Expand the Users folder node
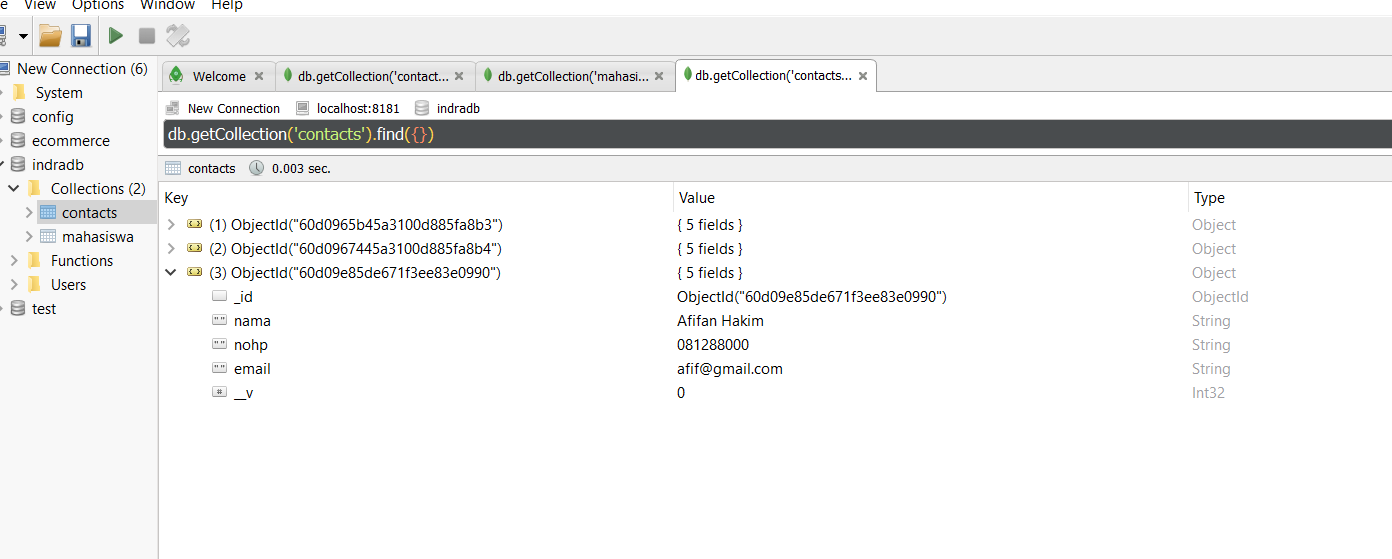Screen dimensions: 1392x559 click(x=14, y=285)
